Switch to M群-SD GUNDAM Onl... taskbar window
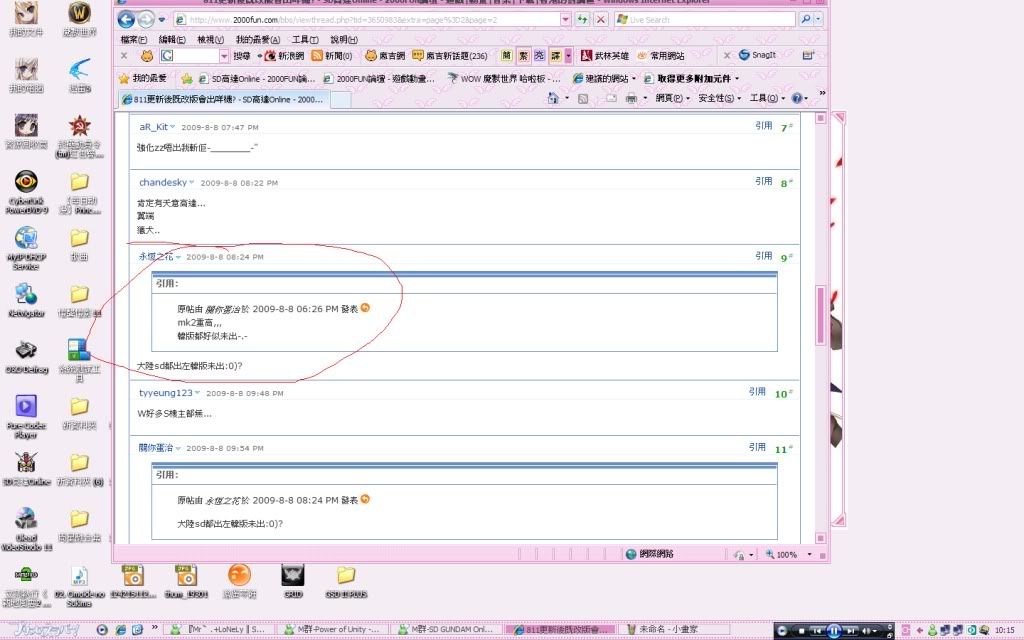The width and height of the screenshot is (1024, 640). (x=447, y=630)
